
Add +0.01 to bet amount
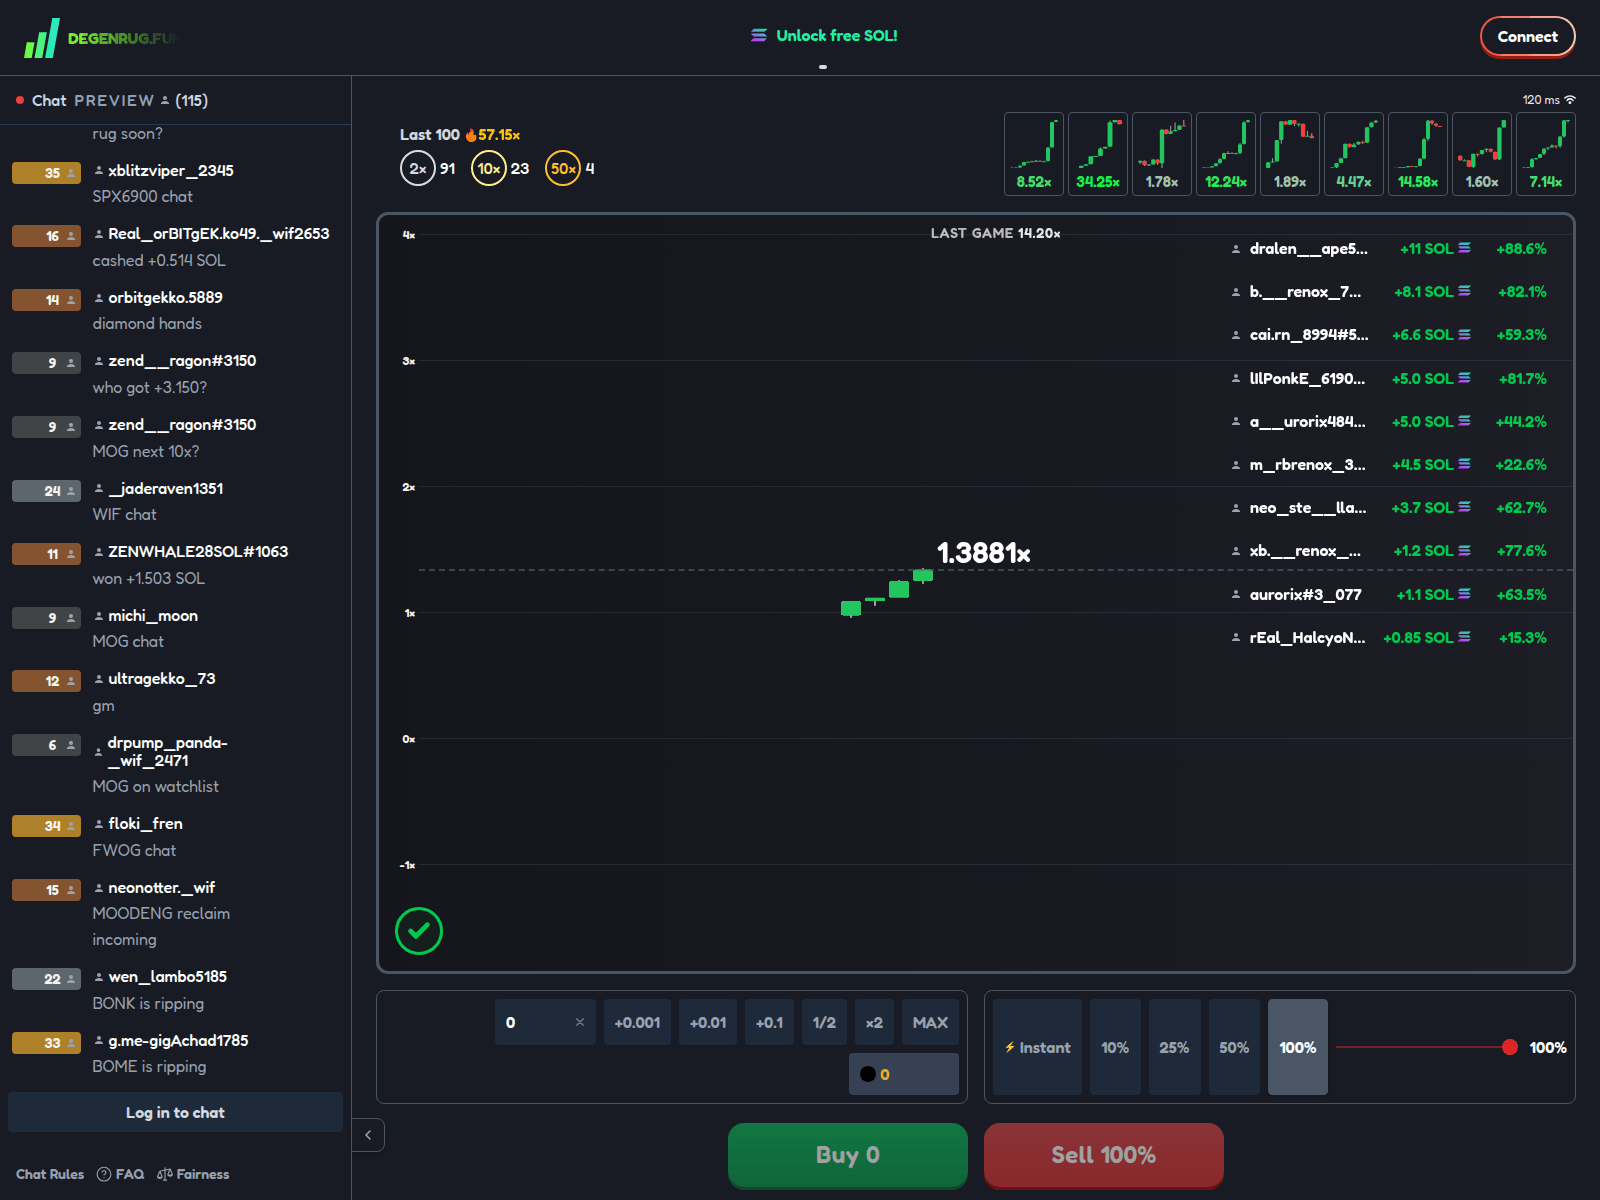(708, 1022)
